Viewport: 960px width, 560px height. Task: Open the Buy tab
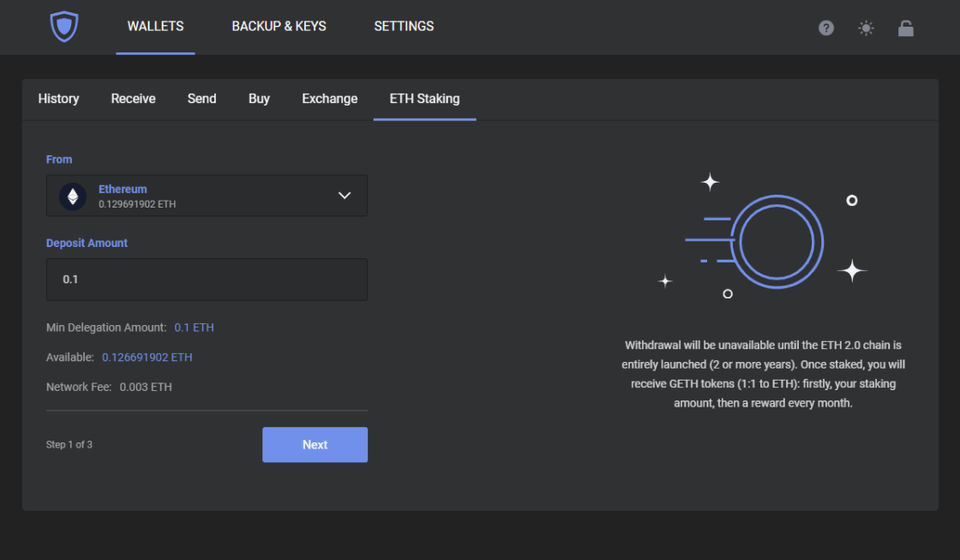pos(259,99)
